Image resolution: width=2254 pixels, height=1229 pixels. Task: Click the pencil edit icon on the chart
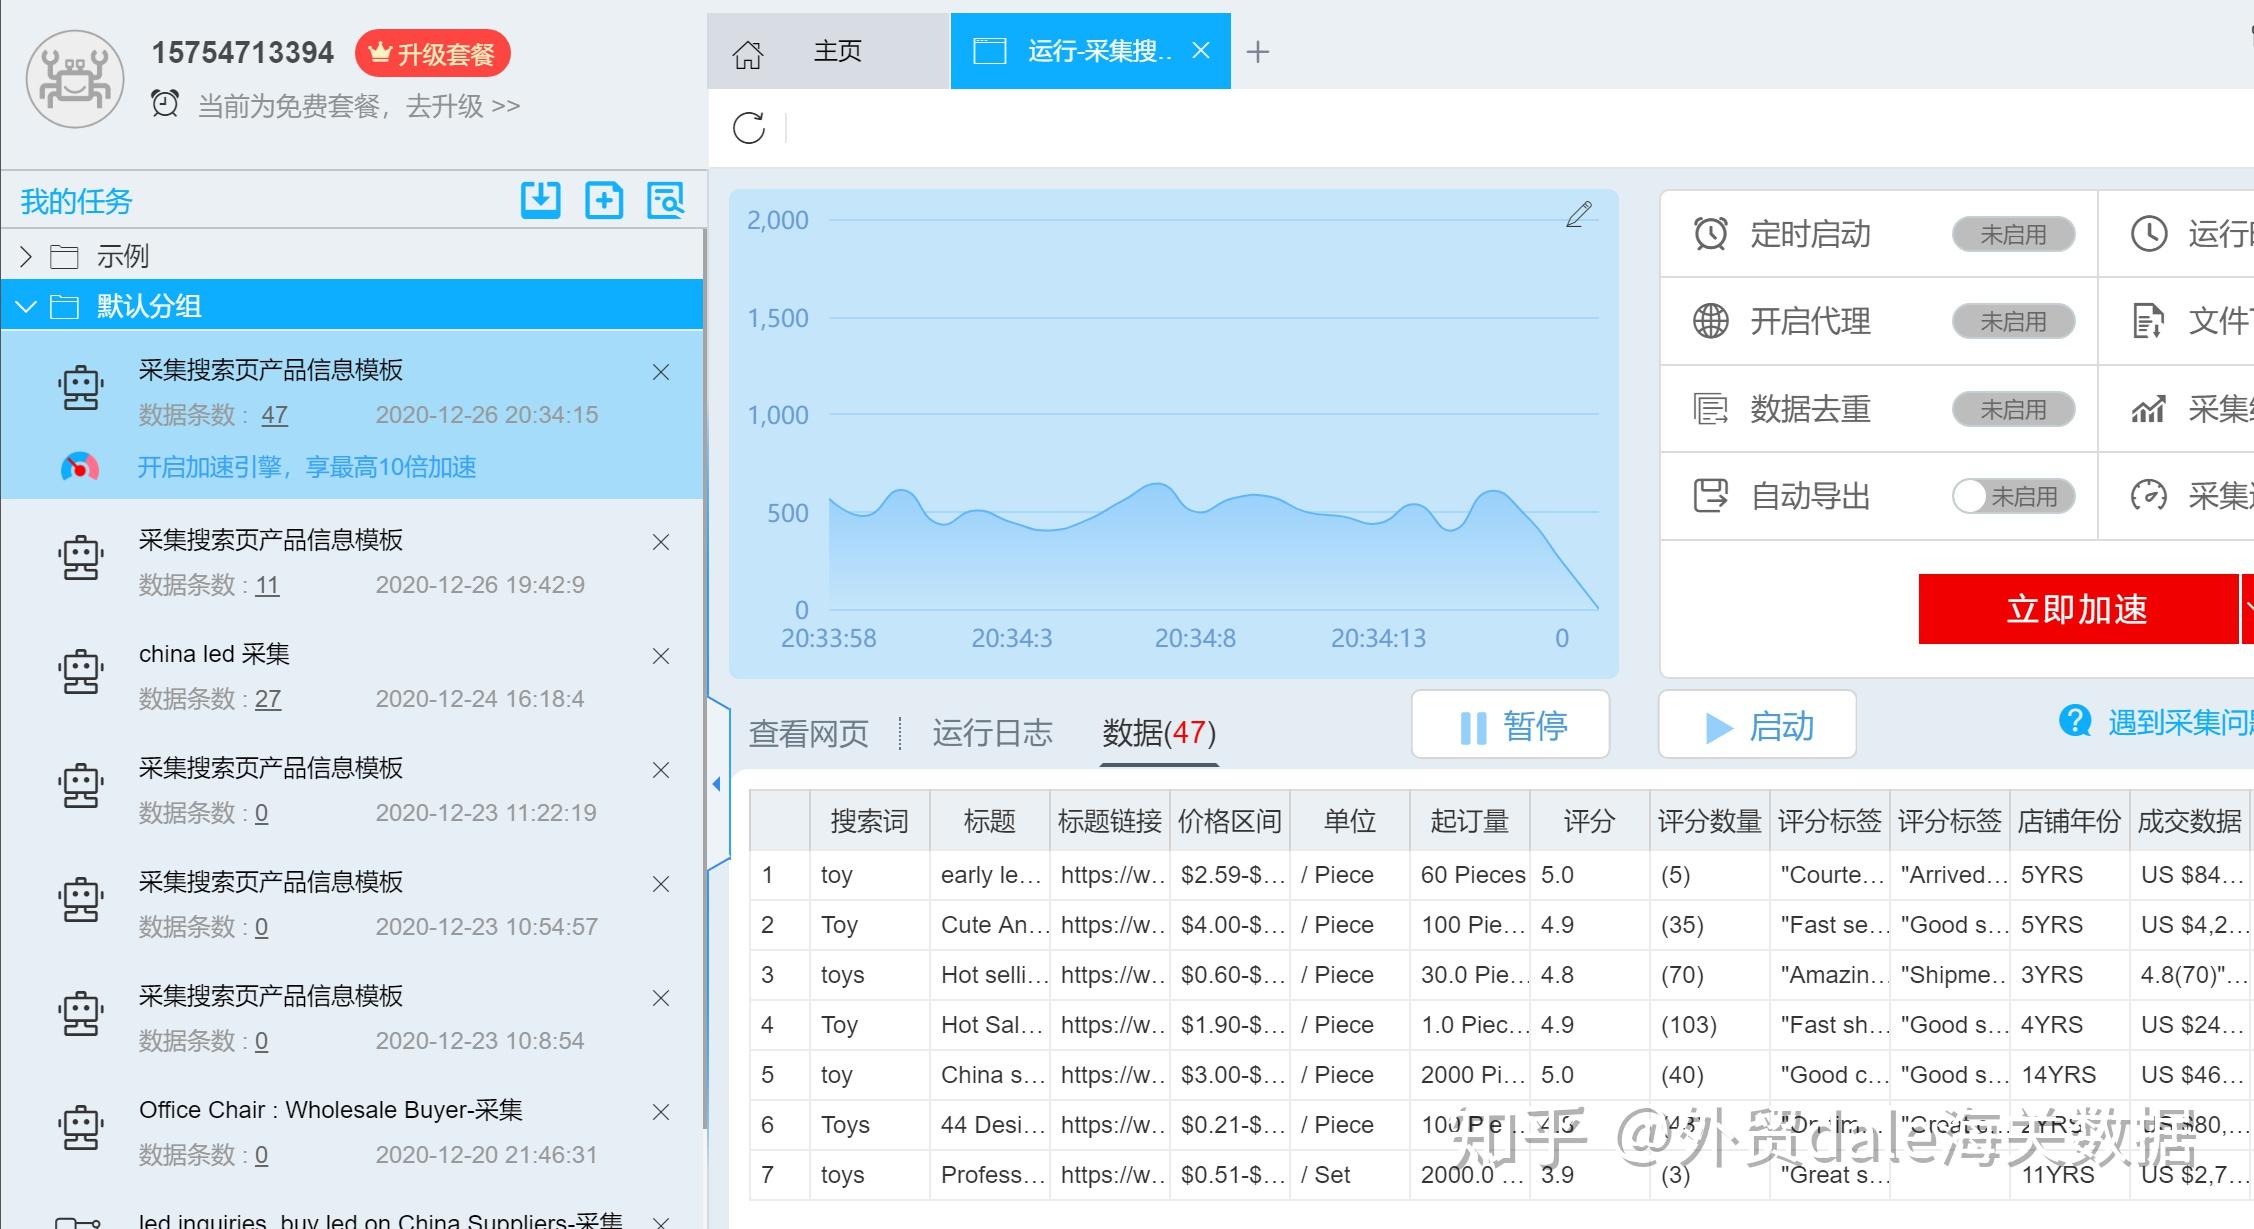coord(1579,214)
